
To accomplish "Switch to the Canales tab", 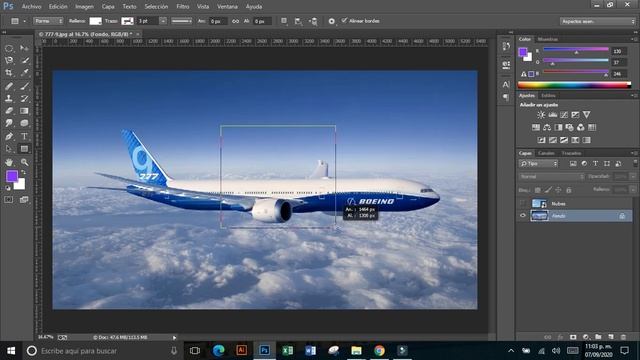I will 546,153.
